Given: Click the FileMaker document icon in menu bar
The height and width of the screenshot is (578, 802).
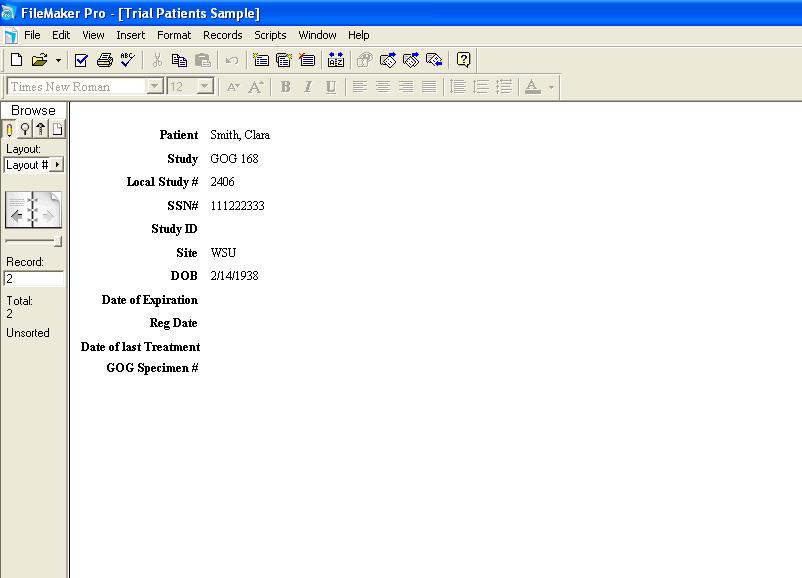Looking at the screenshot, I should click(x=11, y=36).
